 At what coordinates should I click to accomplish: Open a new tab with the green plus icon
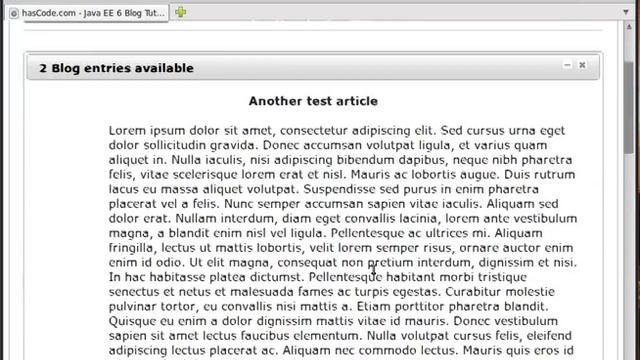181,12
